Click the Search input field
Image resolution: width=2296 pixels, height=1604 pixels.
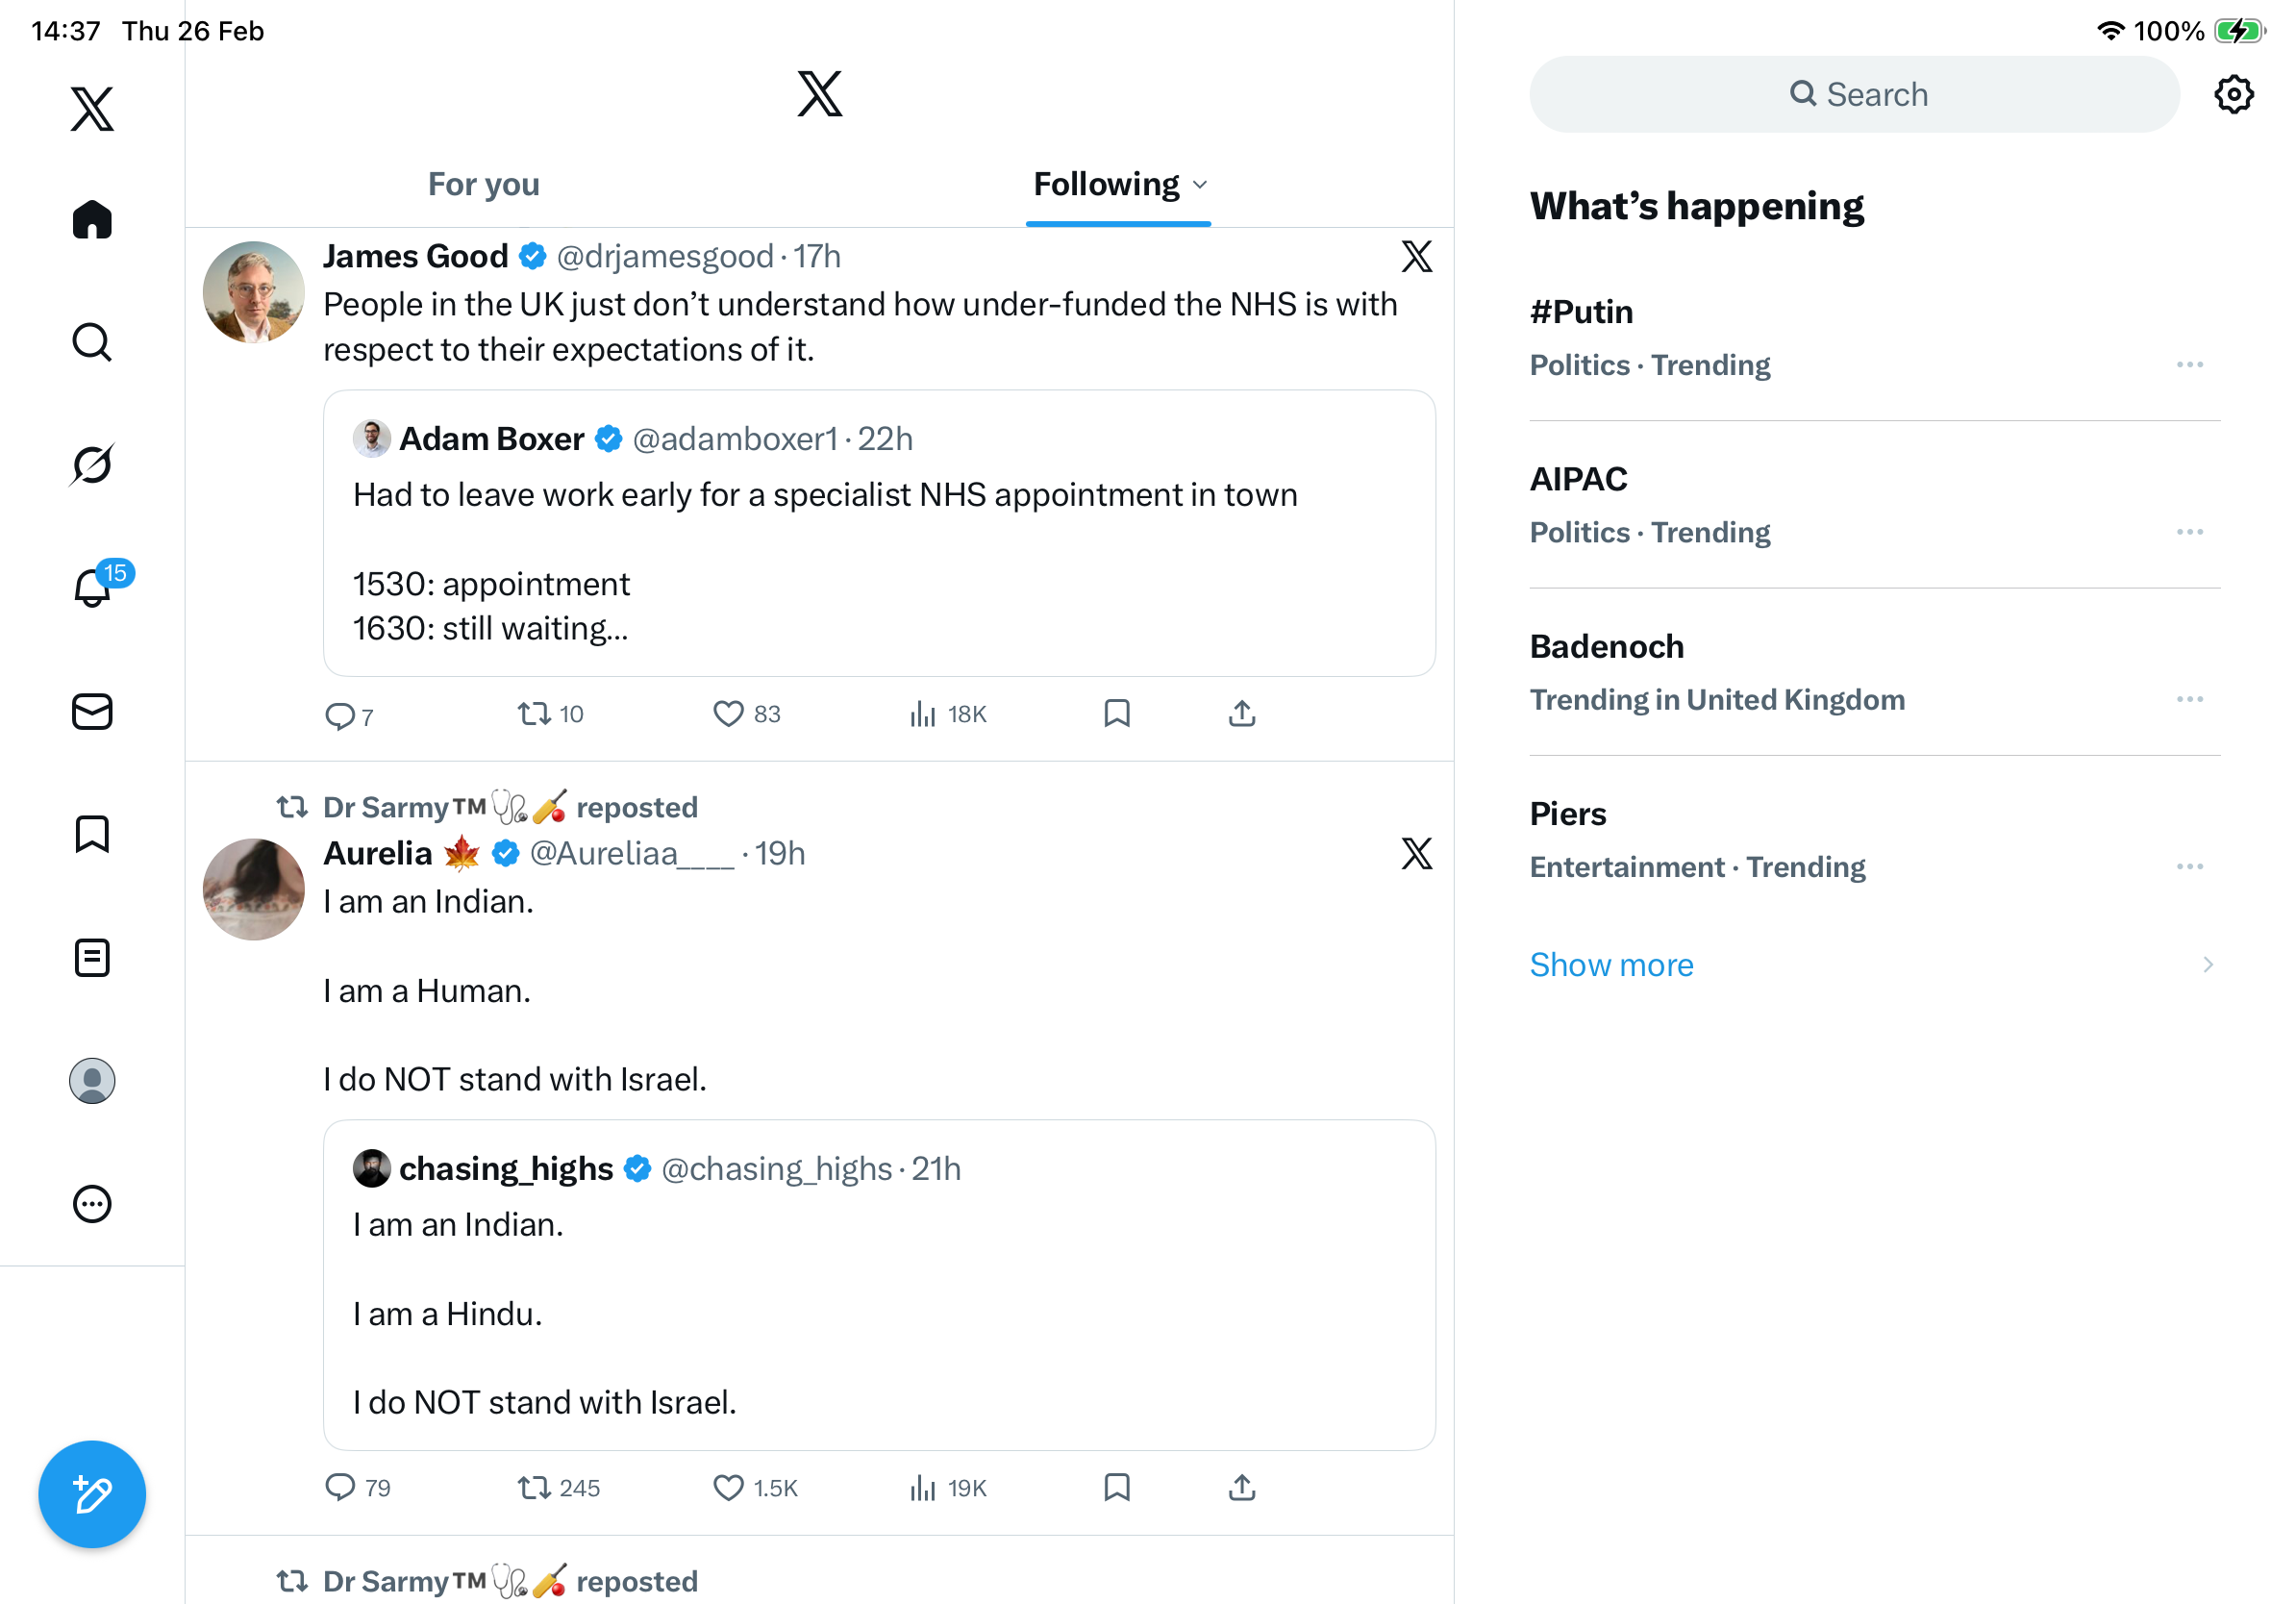point(1853,95)
